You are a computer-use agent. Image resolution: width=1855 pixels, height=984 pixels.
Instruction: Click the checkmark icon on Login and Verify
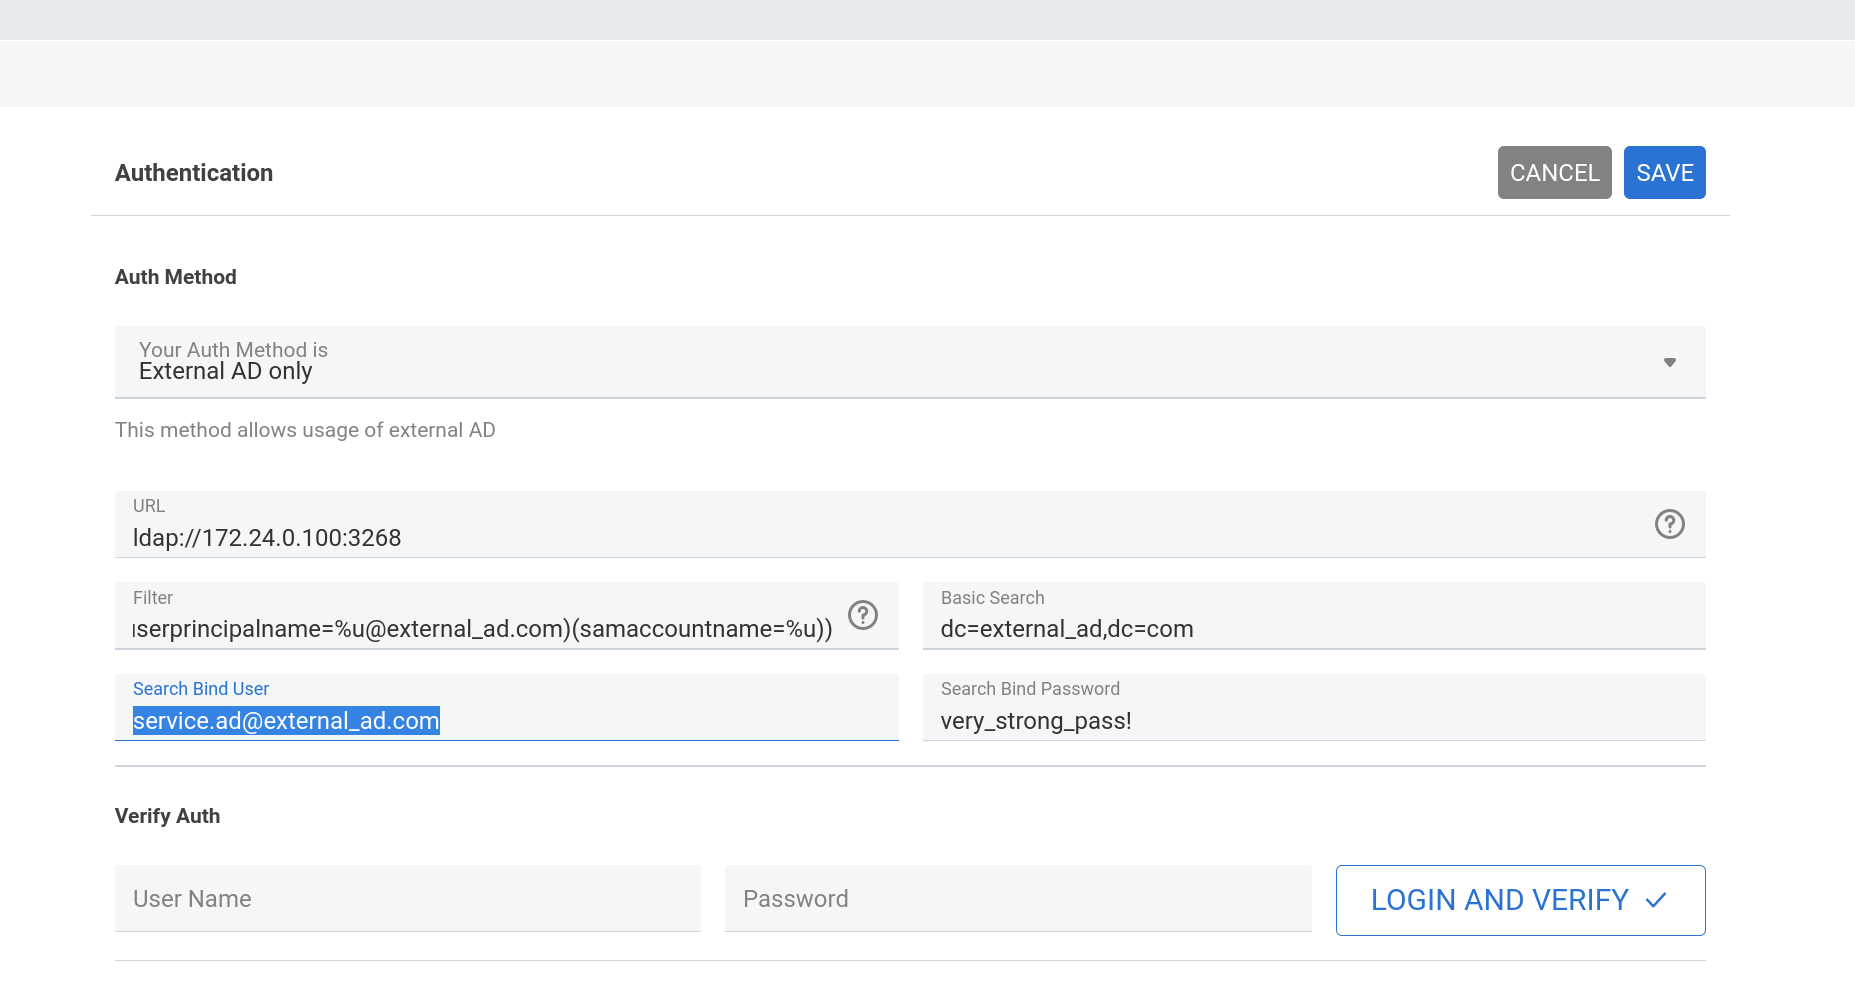(1656, 900)
